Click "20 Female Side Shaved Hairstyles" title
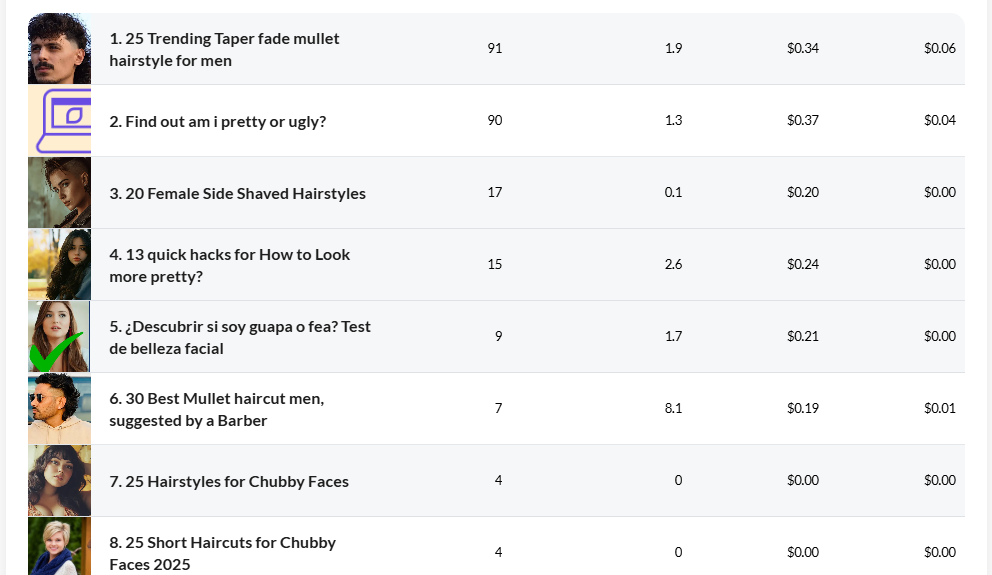This screenshot has width=992, height=575. [x=237, y=193]
